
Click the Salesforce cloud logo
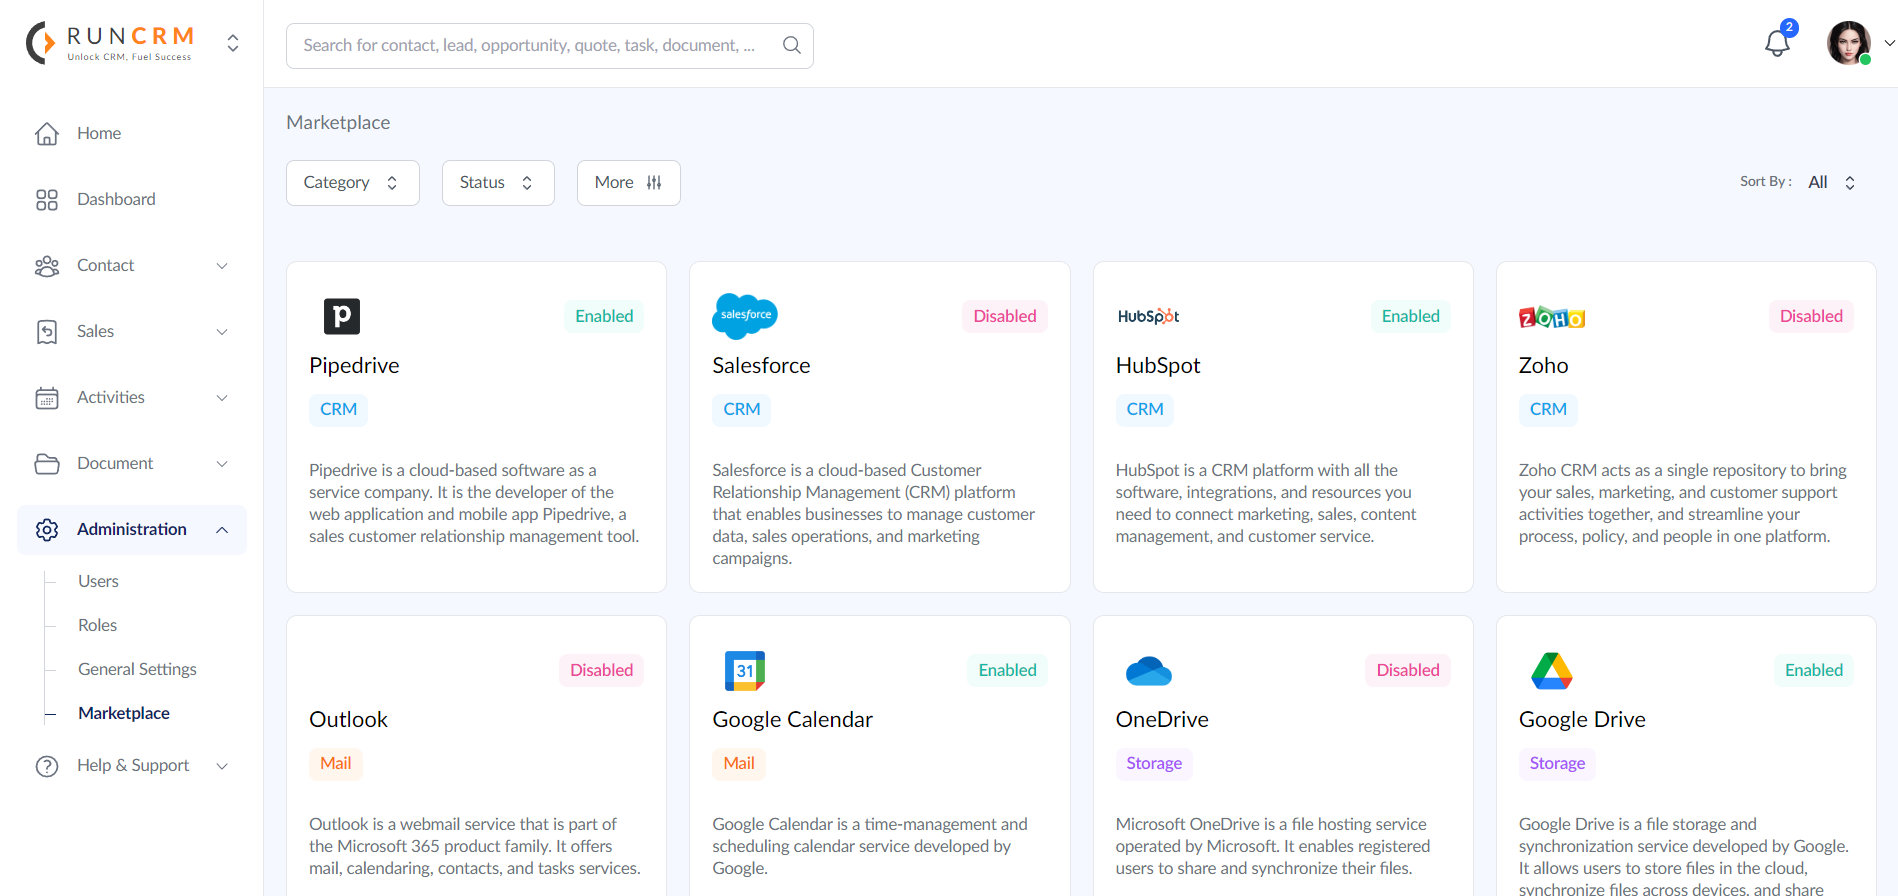[744, 316]
